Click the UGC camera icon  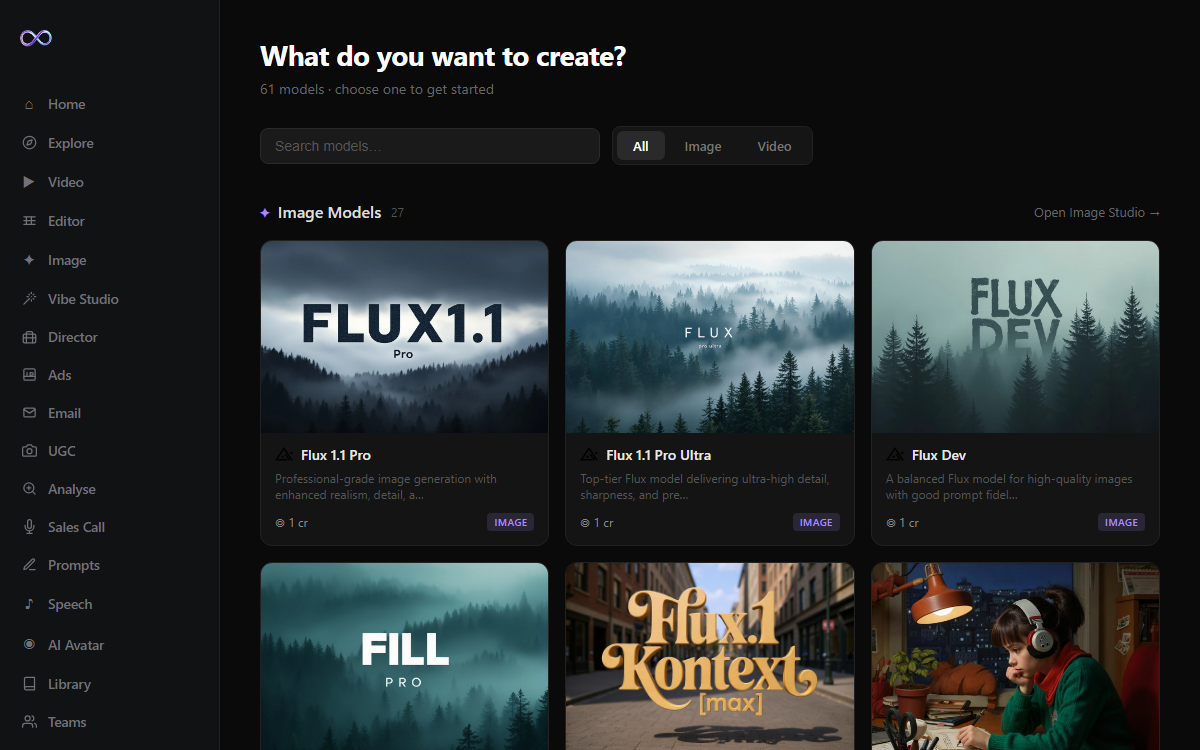tap(29, 451)
